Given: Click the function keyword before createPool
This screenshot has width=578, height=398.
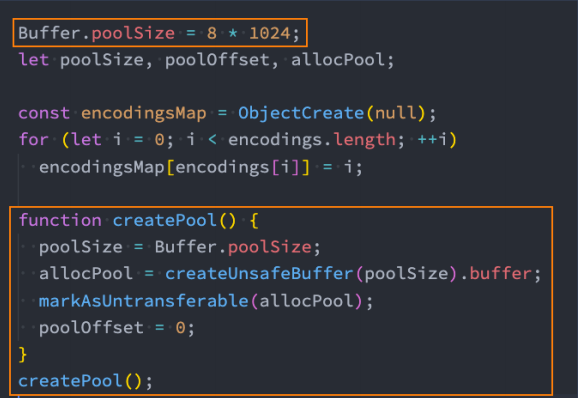Looking at the screenshot, I should 60,220.
